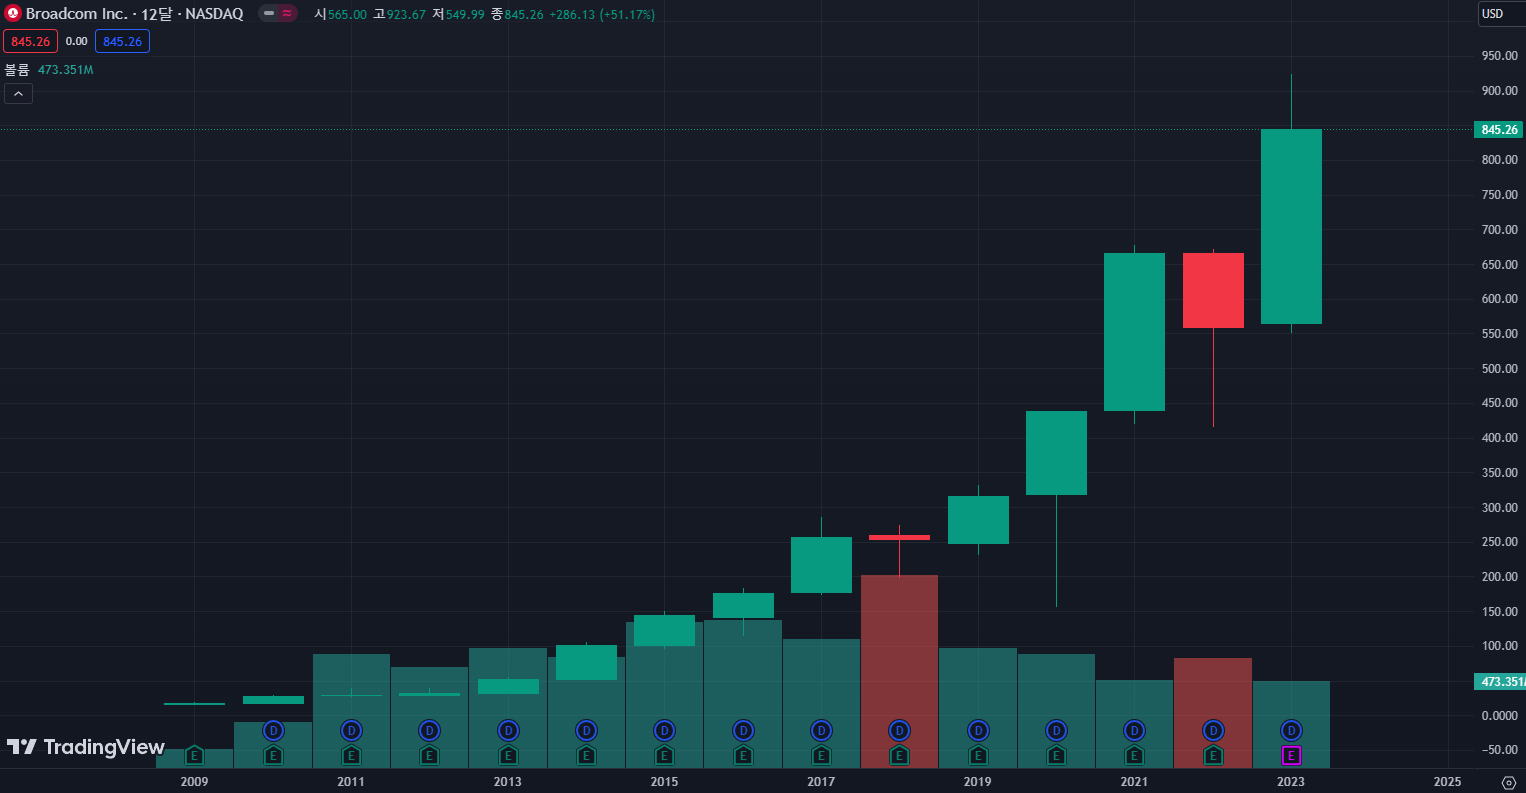Image resolution: width=1526 pixels, height=793 pixels.
Task: Open the 2010 earnings E marker
Action: [273, 755]
